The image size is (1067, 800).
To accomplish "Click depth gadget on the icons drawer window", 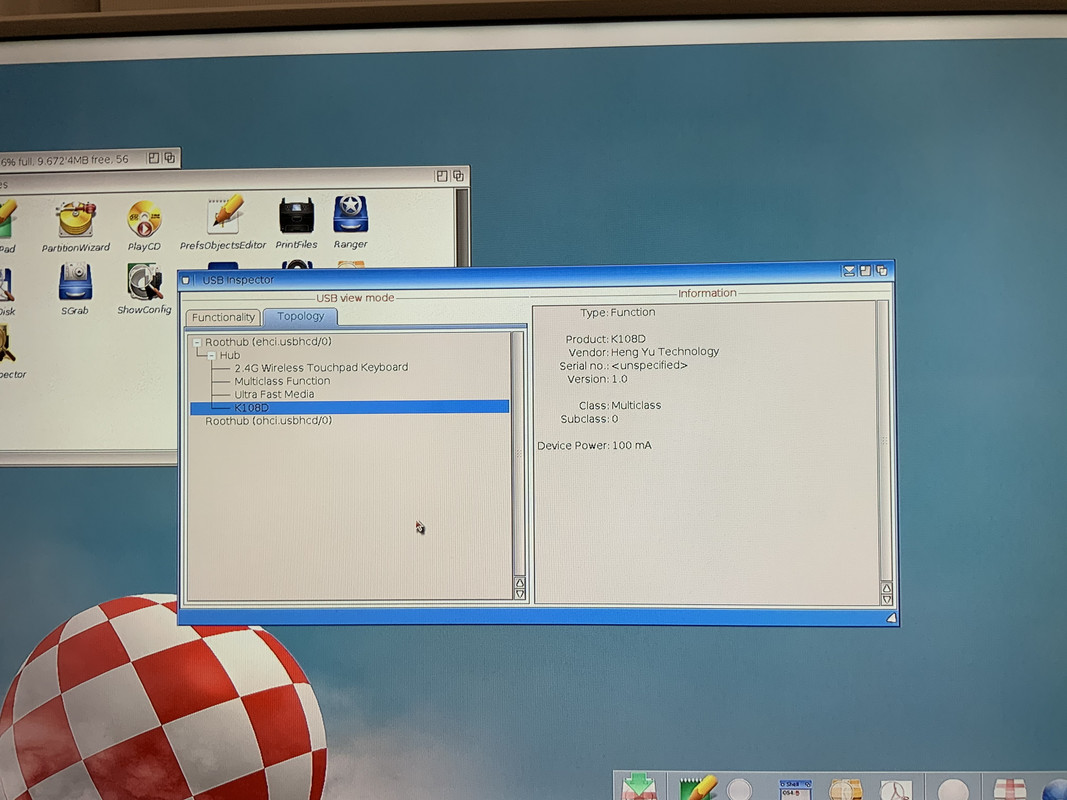I will [458, 176].
